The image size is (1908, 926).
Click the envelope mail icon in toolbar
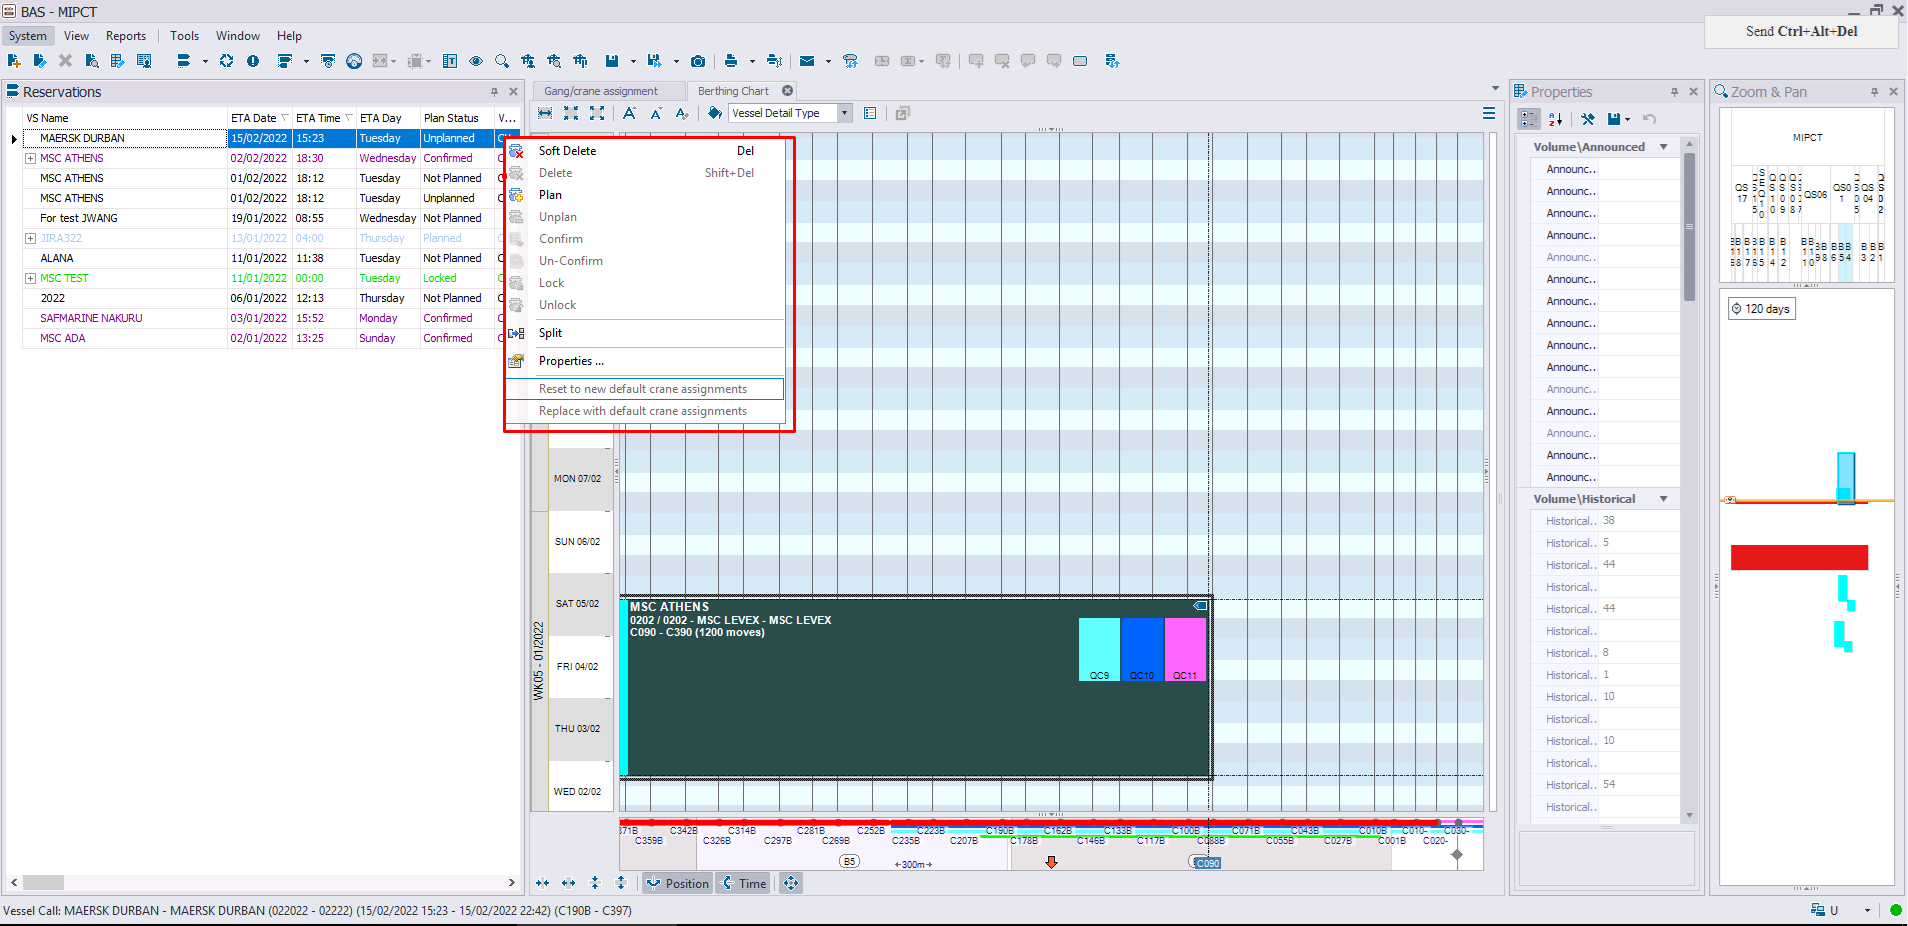(x=807, y=61)
